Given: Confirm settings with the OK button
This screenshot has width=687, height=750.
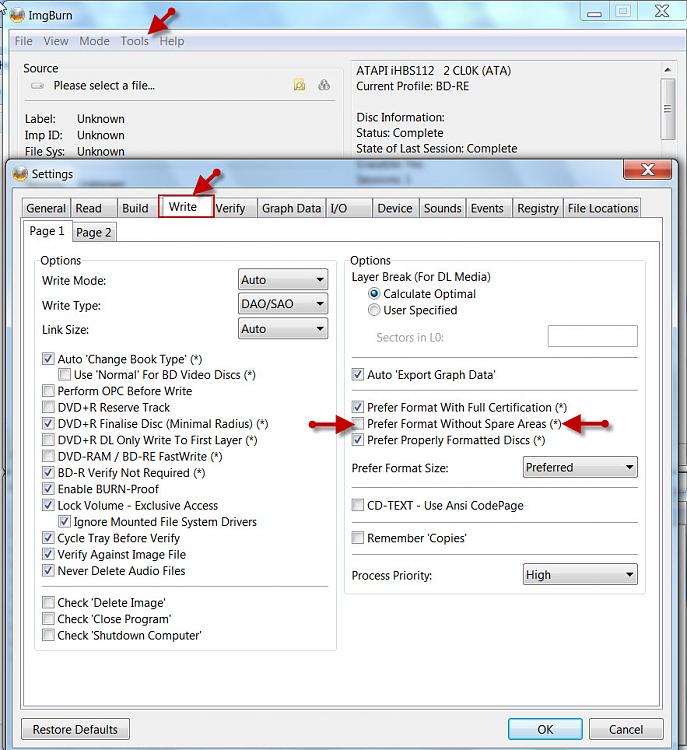Looking at the screenshot, I should click(545, 729).
